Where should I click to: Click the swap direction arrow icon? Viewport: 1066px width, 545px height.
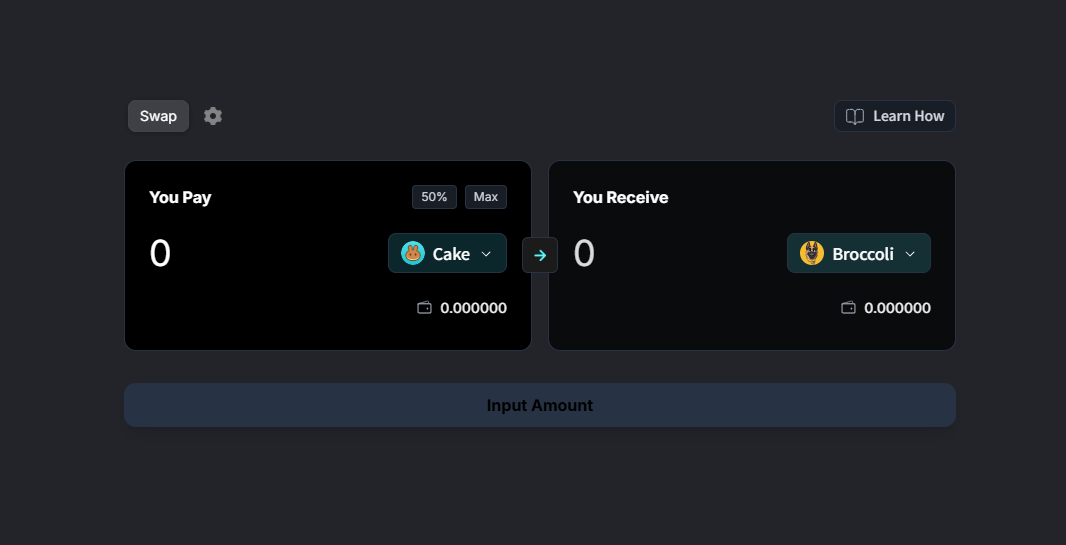[x=540, y=255]
